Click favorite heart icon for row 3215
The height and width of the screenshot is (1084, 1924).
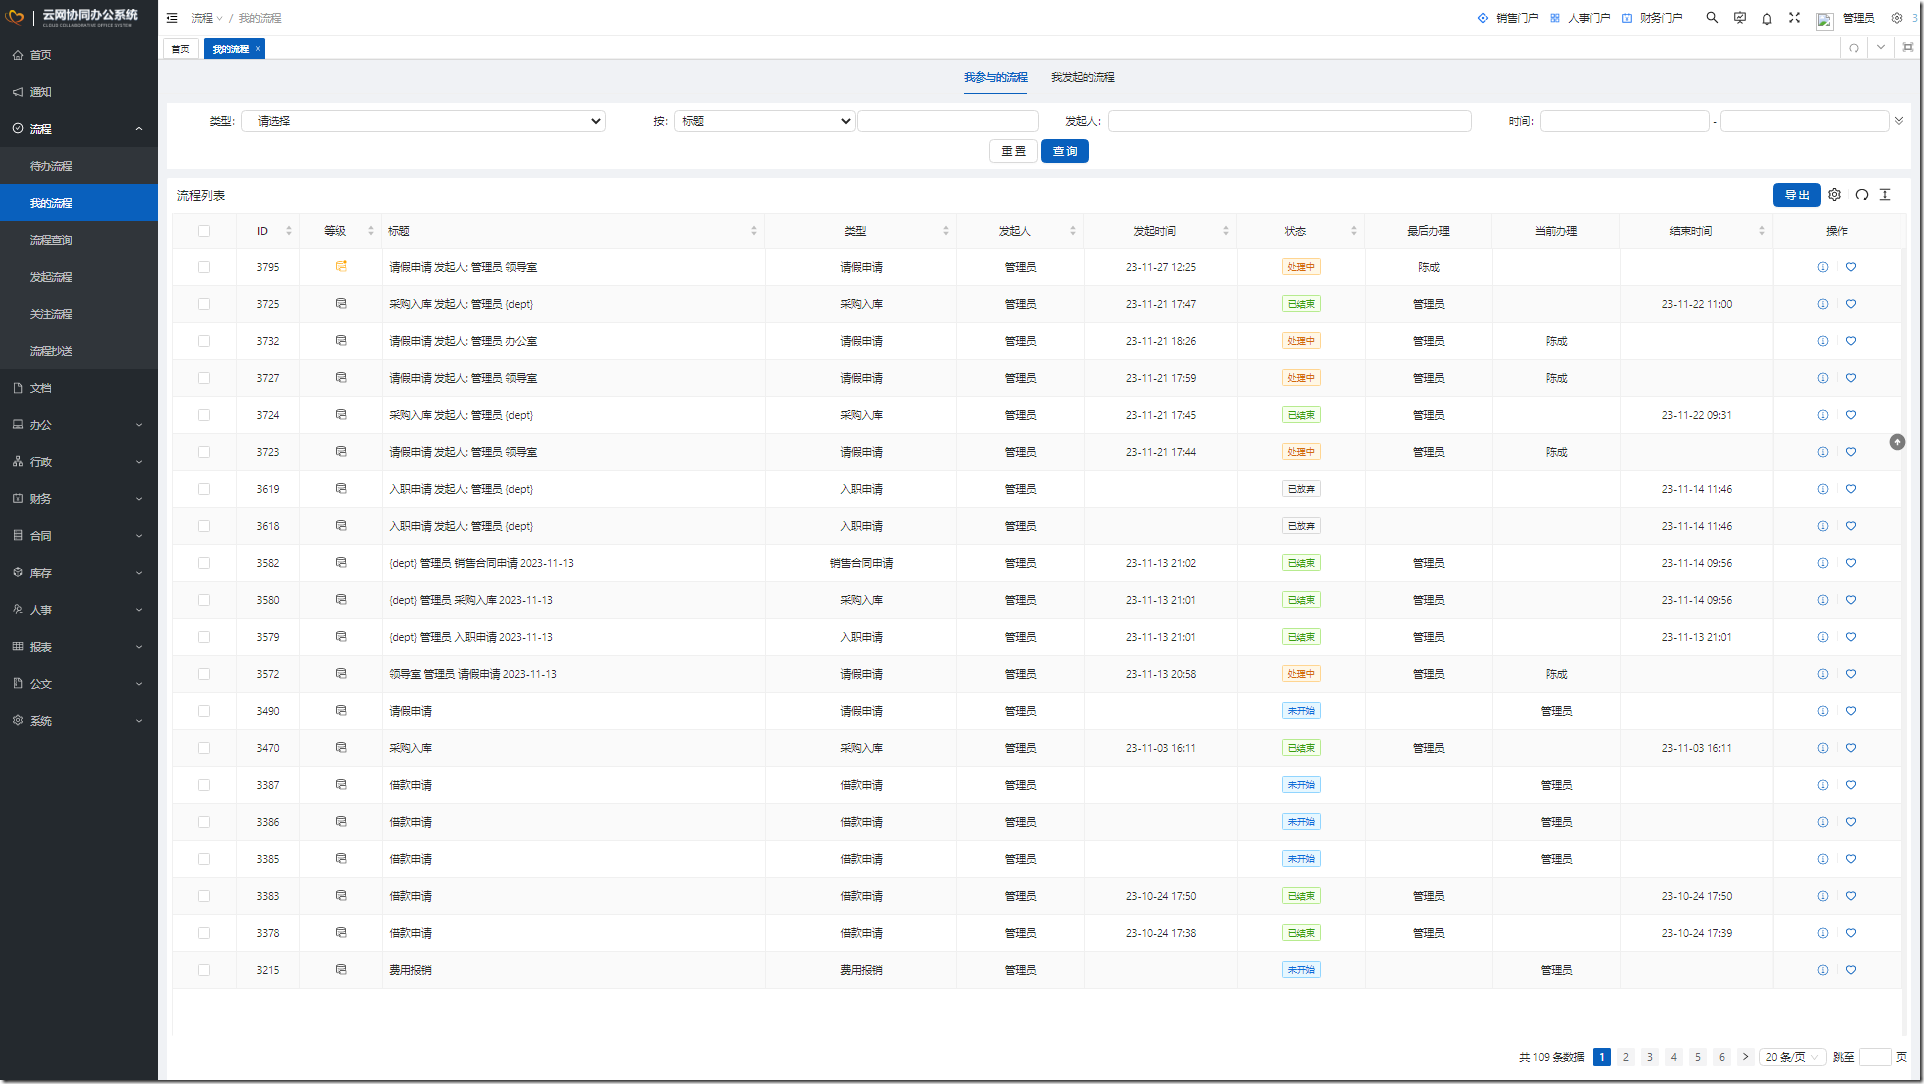[1851, 970]
